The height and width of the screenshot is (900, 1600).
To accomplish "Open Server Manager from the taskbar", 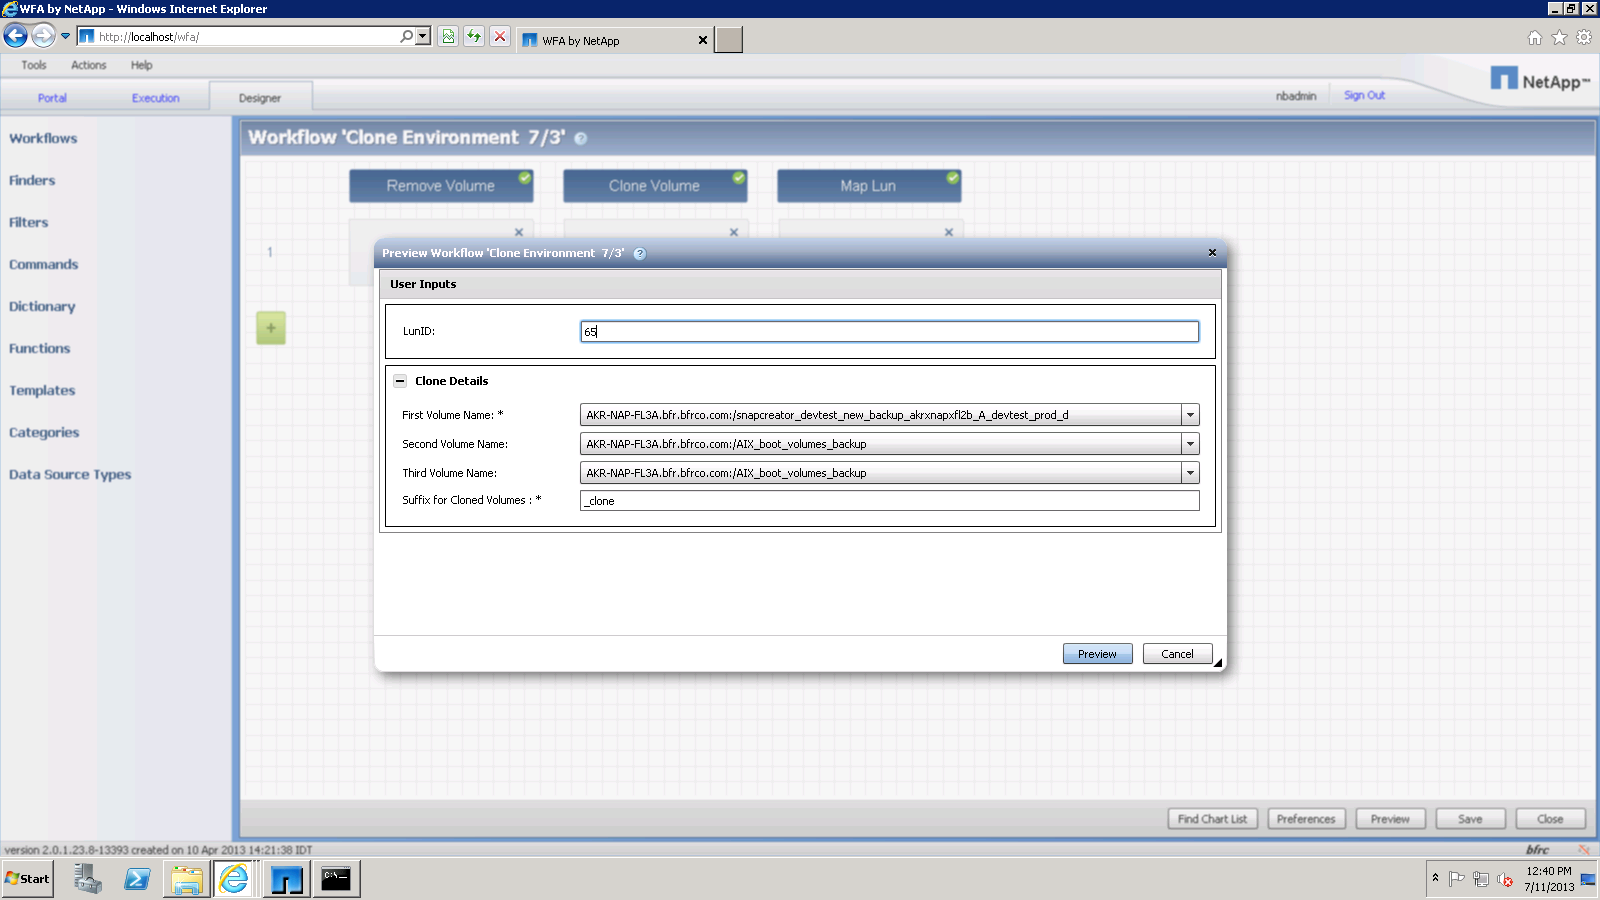I will coord(88,879).
